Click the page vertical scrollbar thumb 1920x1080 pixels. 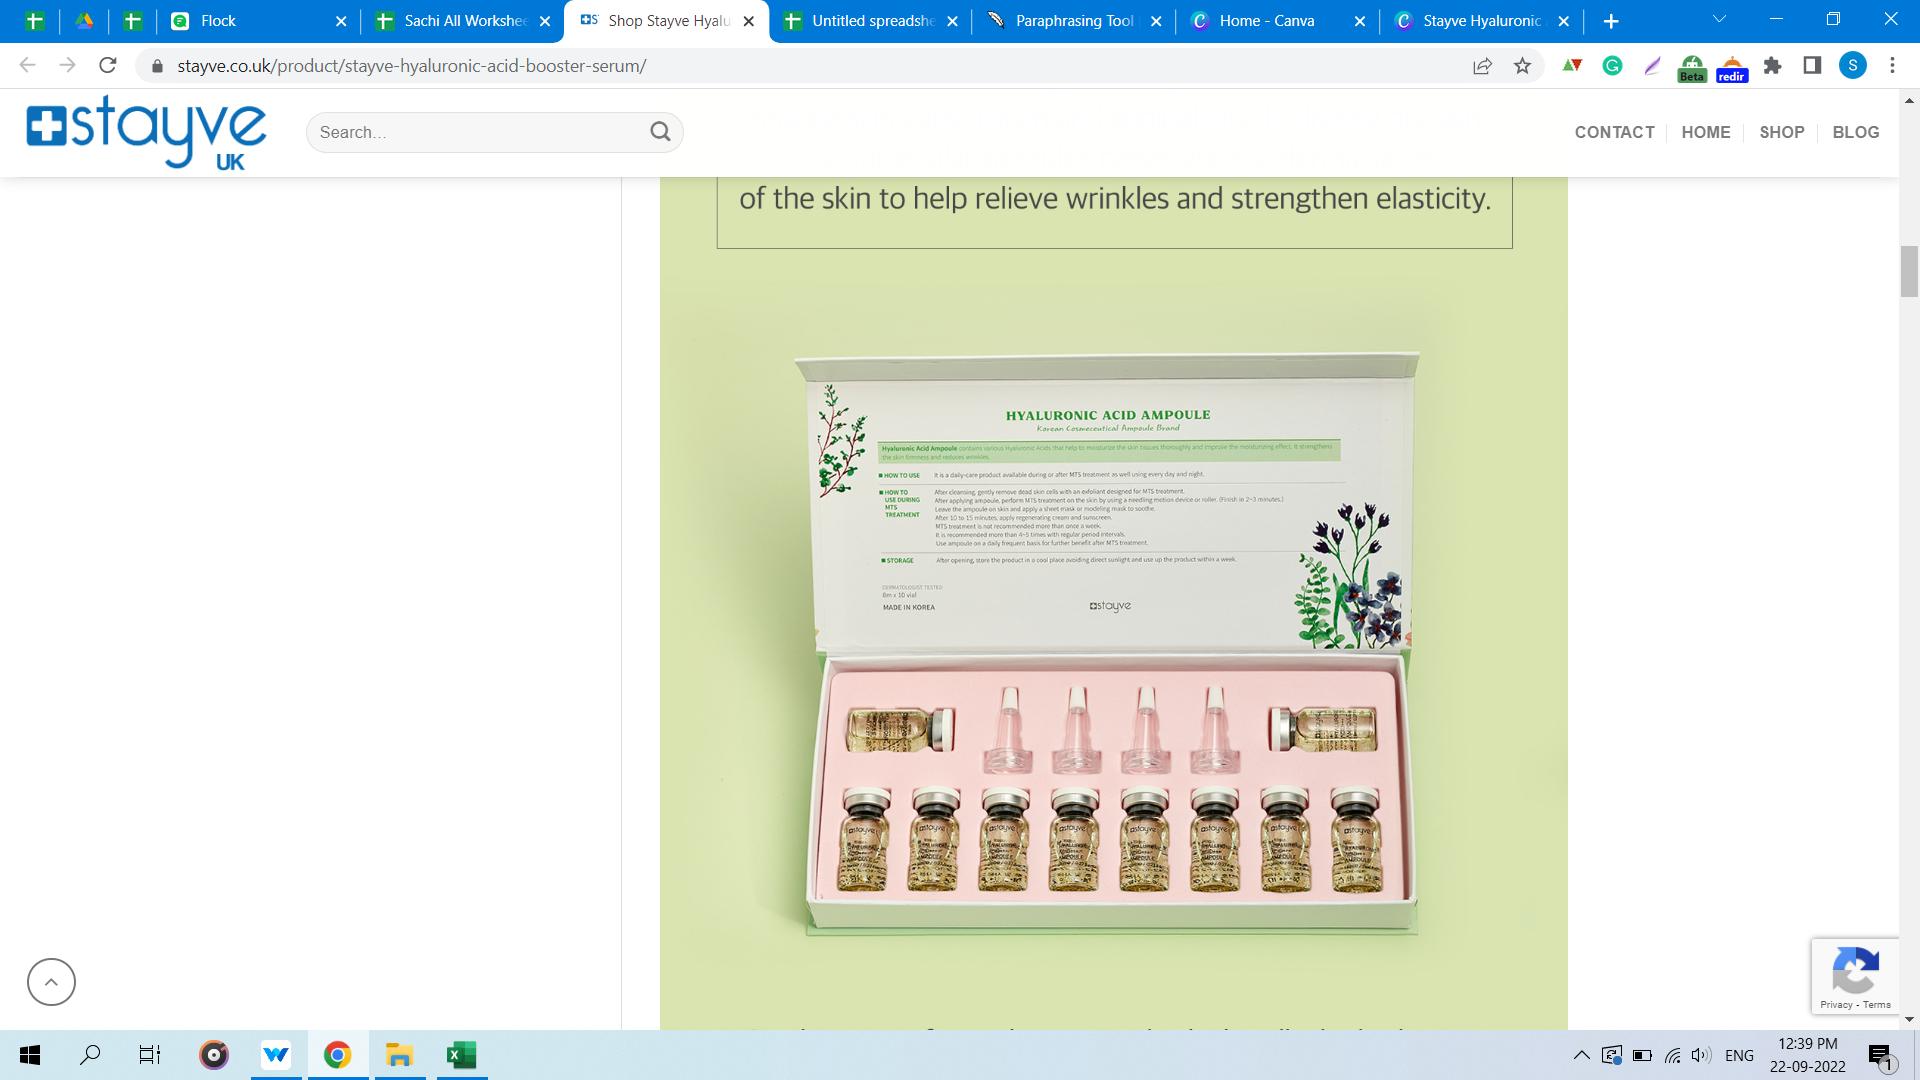[1909, 270]
